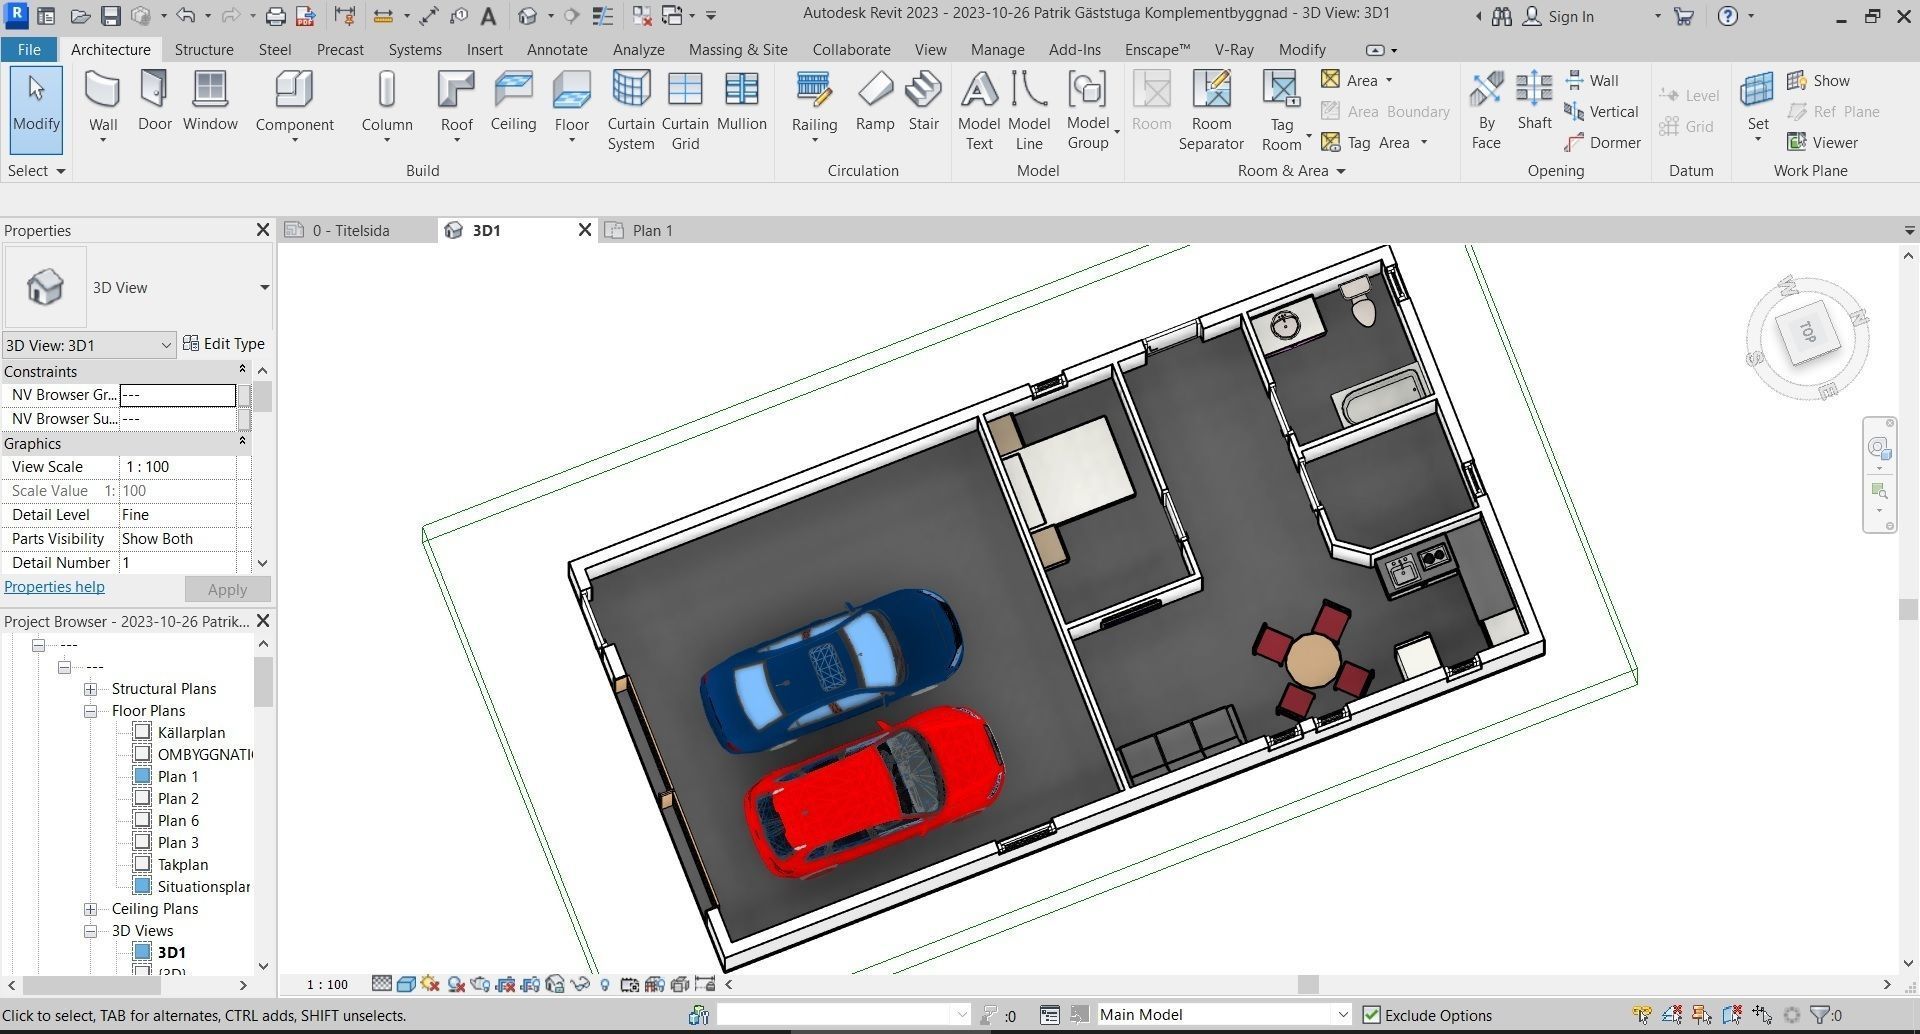Toggle the Exclude Options checkbox
The height and width of the screenshot is (1034, 1920).
coord(1371,1015)
